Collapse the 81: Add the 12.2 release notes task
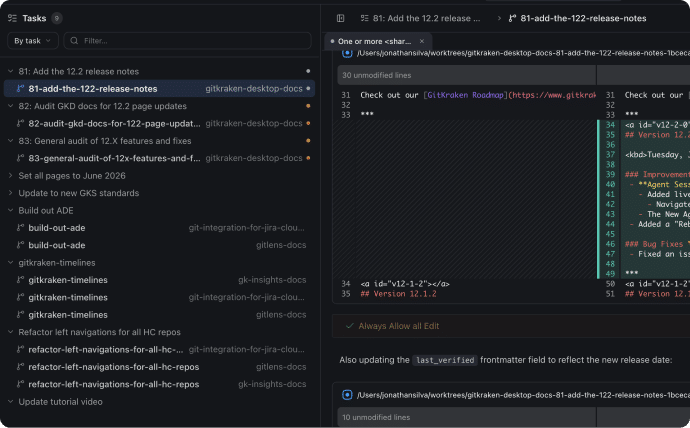 tap(11, 71)
